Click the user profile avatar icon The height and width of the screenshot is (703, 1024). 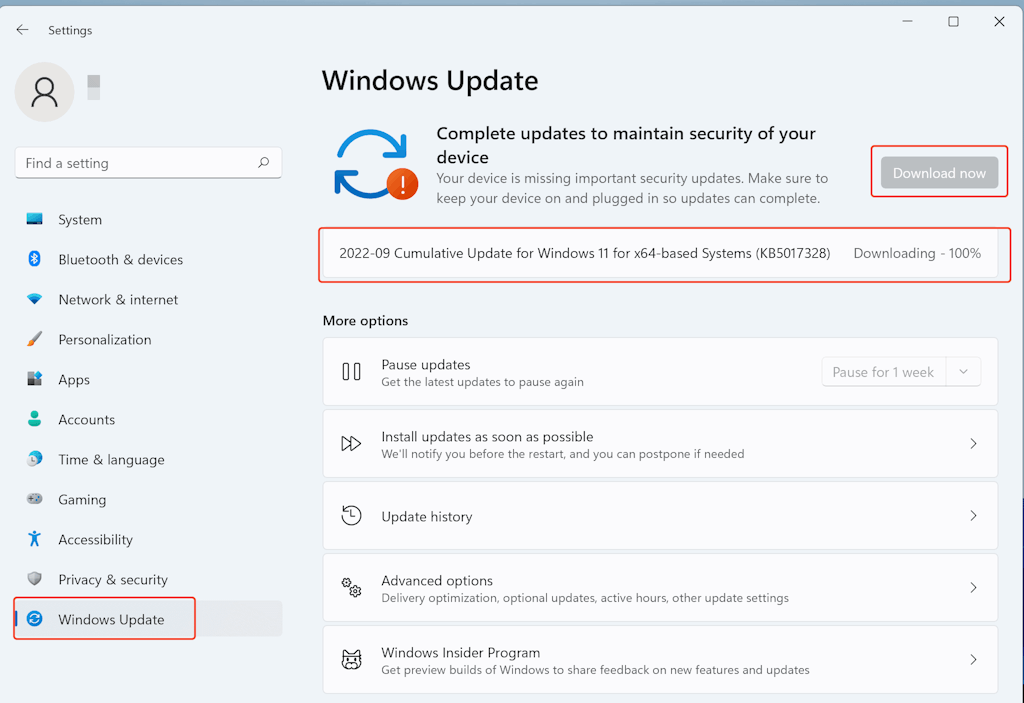44,92
